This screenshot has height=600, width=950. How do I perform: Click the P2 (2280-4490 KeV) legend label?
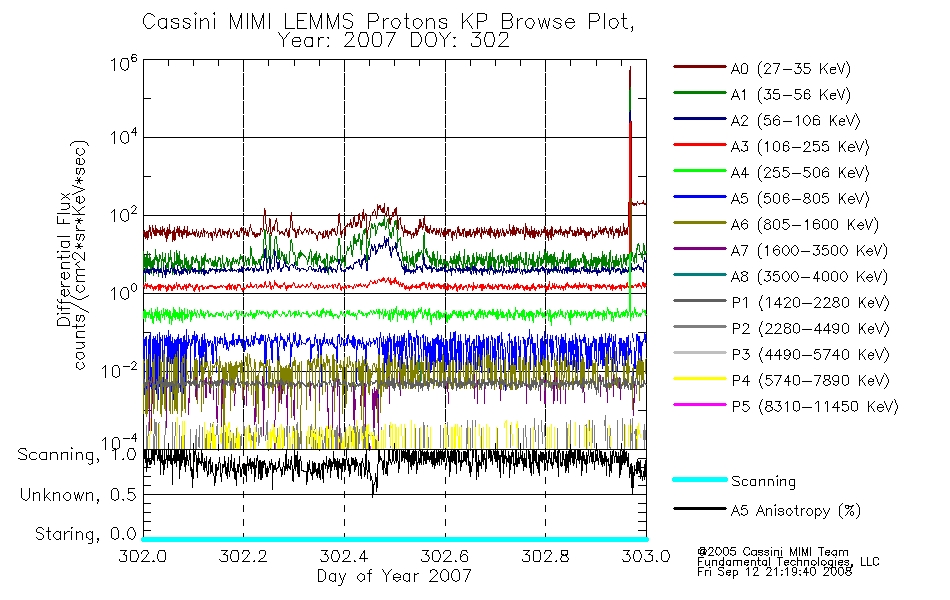[x=810, y=329]
